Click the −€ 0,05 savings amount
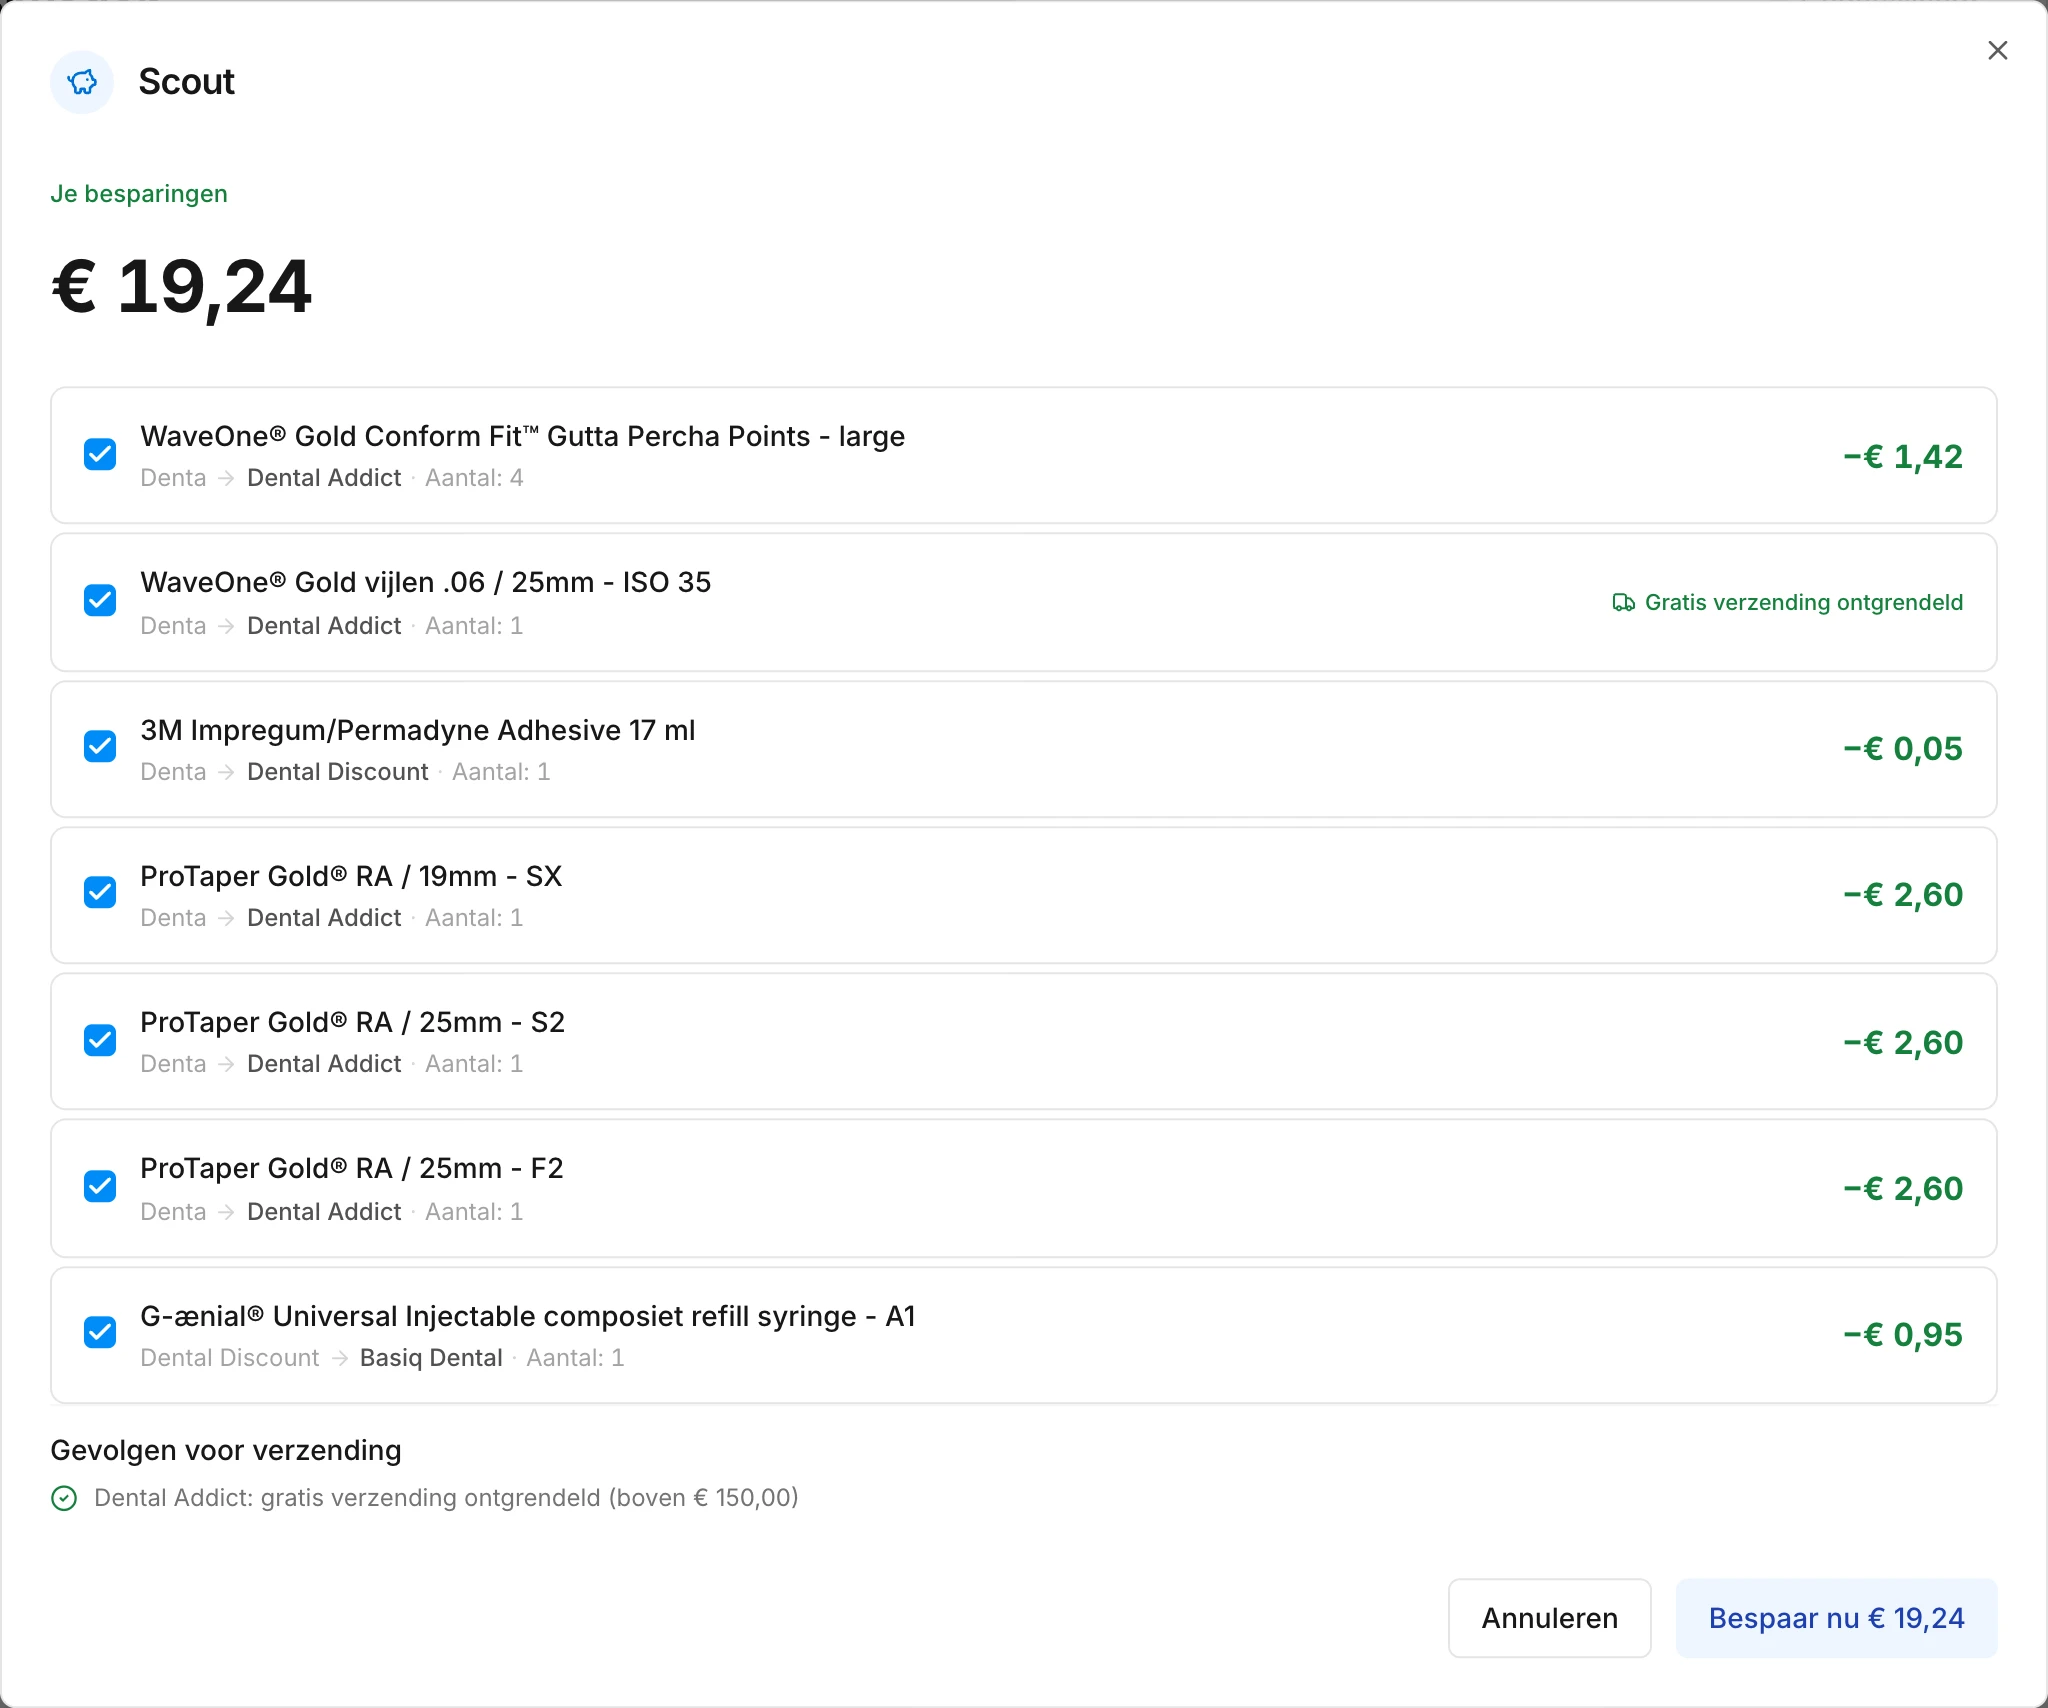 coord(1903,748)
